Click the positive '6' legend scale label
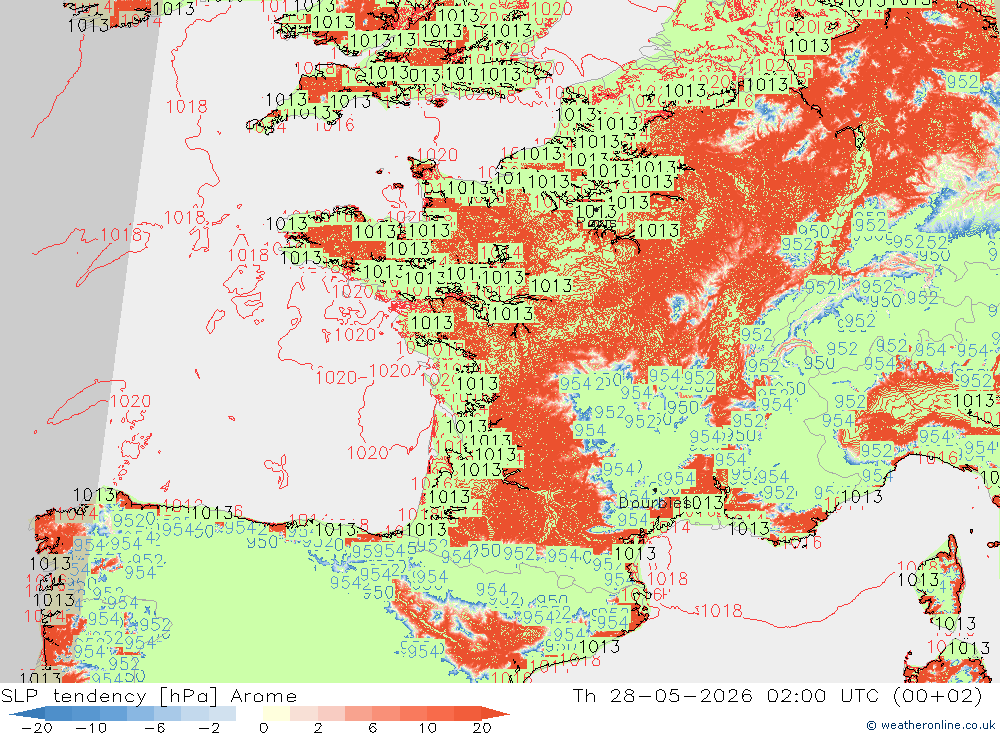The height and width of the screenshot is (733, 1000). point(372,728)
